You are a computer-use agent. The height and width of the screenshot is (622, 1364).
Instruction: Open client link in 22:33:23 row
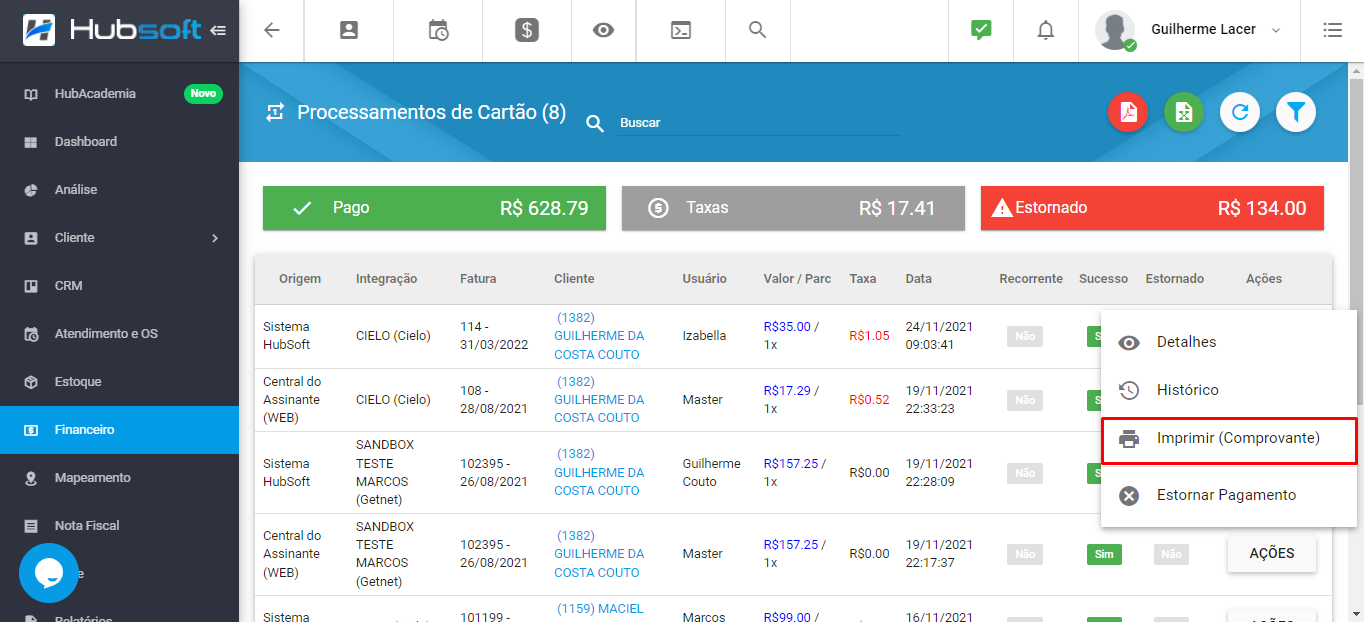(x=597, y=400)
